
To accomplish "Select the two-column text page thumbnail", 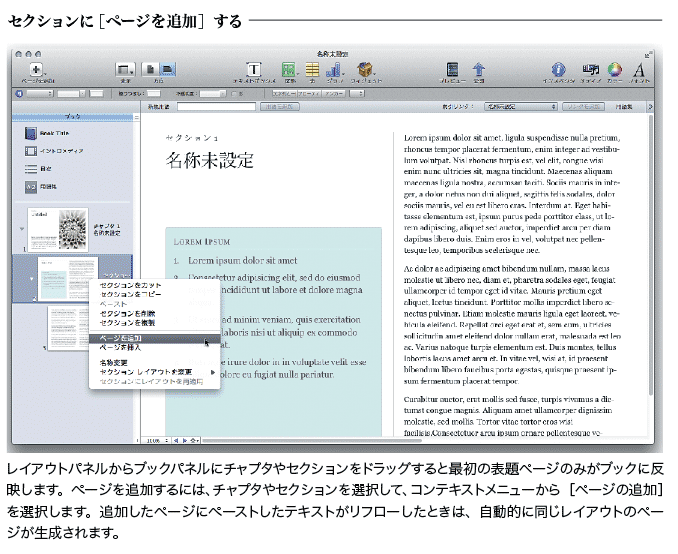I will [x=68, y=328].
